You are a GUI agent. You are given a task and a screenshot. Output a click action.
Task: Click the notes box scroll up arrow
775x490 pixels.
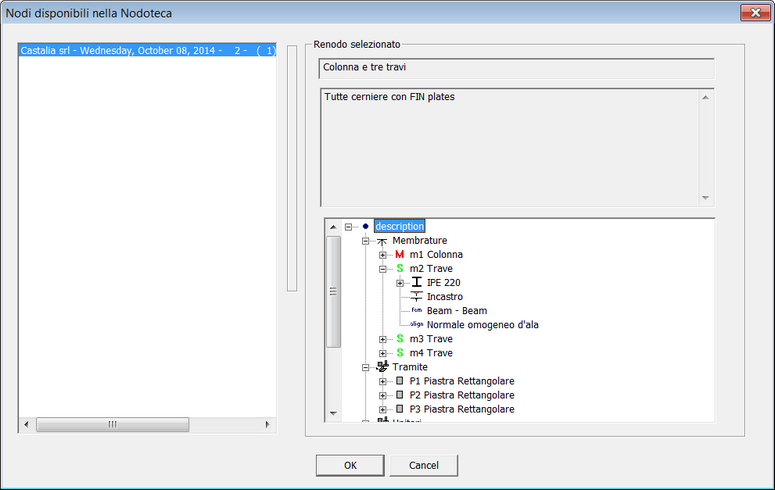tap(705, 97)
